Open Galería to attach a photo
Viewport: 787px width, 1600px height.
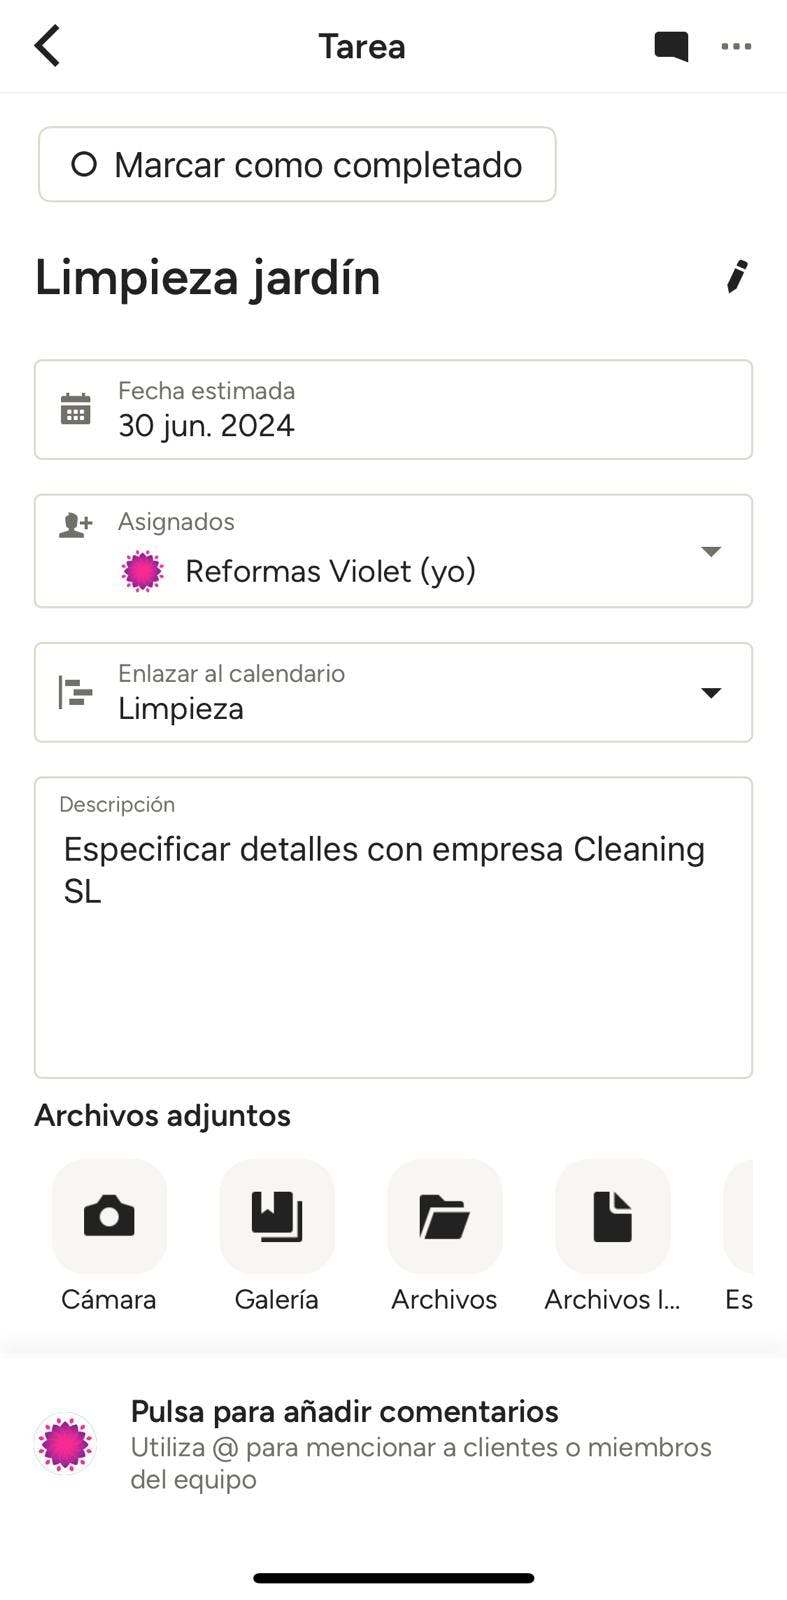[x=277, y=1216]
